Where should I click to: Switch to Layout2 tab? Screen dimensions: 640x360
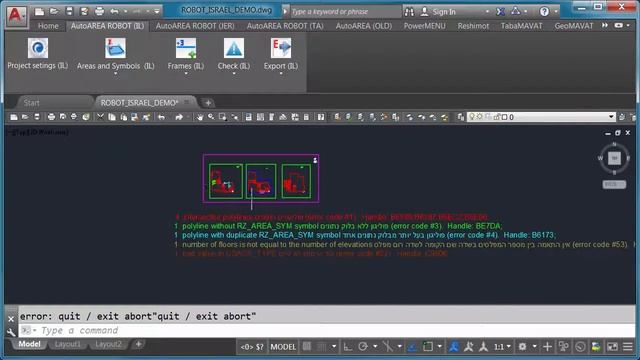(x=108, y=344)
